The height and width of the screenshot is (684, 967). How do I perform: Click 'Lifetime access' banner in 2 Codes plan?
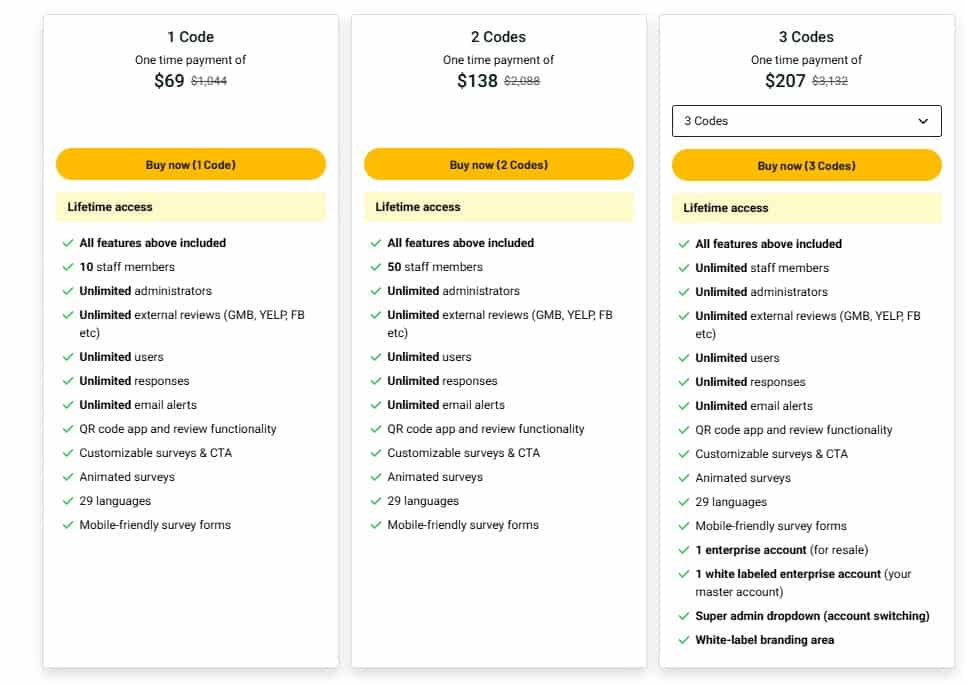(498, 207)
